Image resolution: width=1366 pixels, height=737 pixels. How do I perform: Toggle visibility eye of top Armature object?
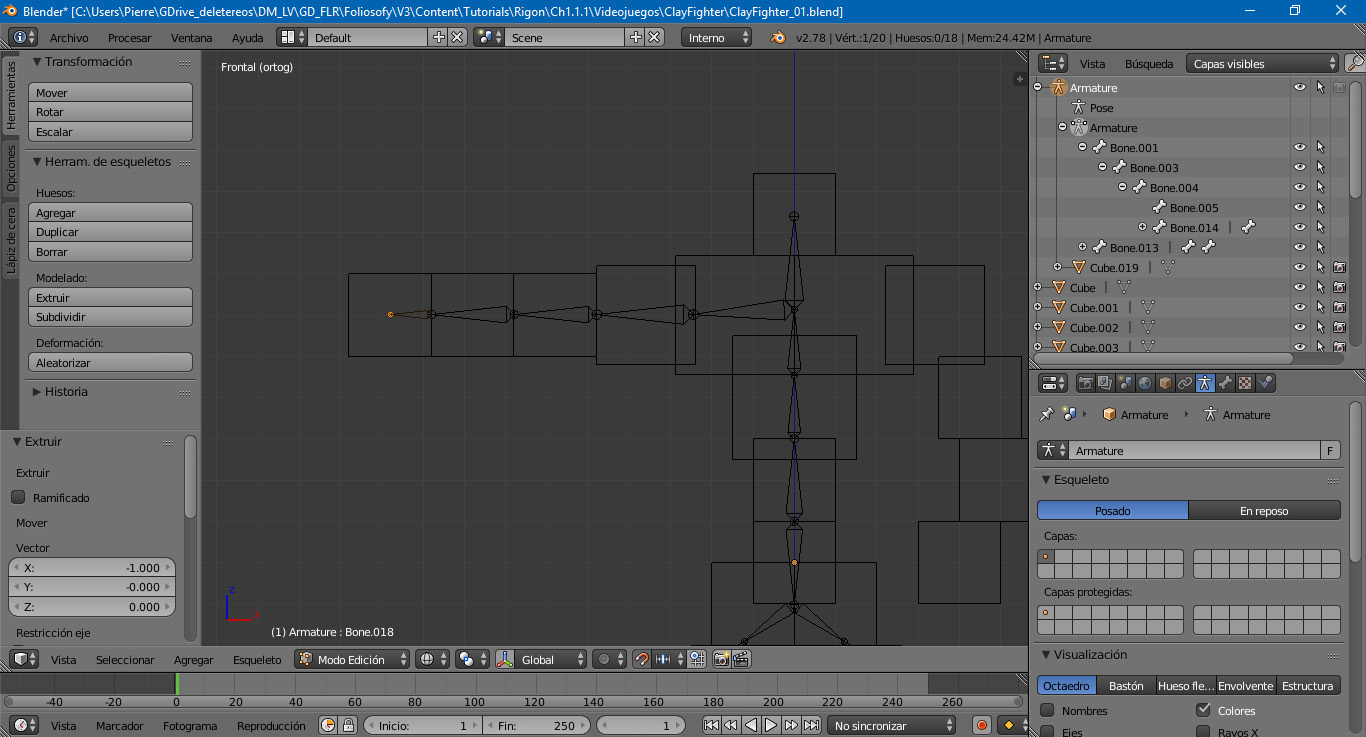point(1300,87)
